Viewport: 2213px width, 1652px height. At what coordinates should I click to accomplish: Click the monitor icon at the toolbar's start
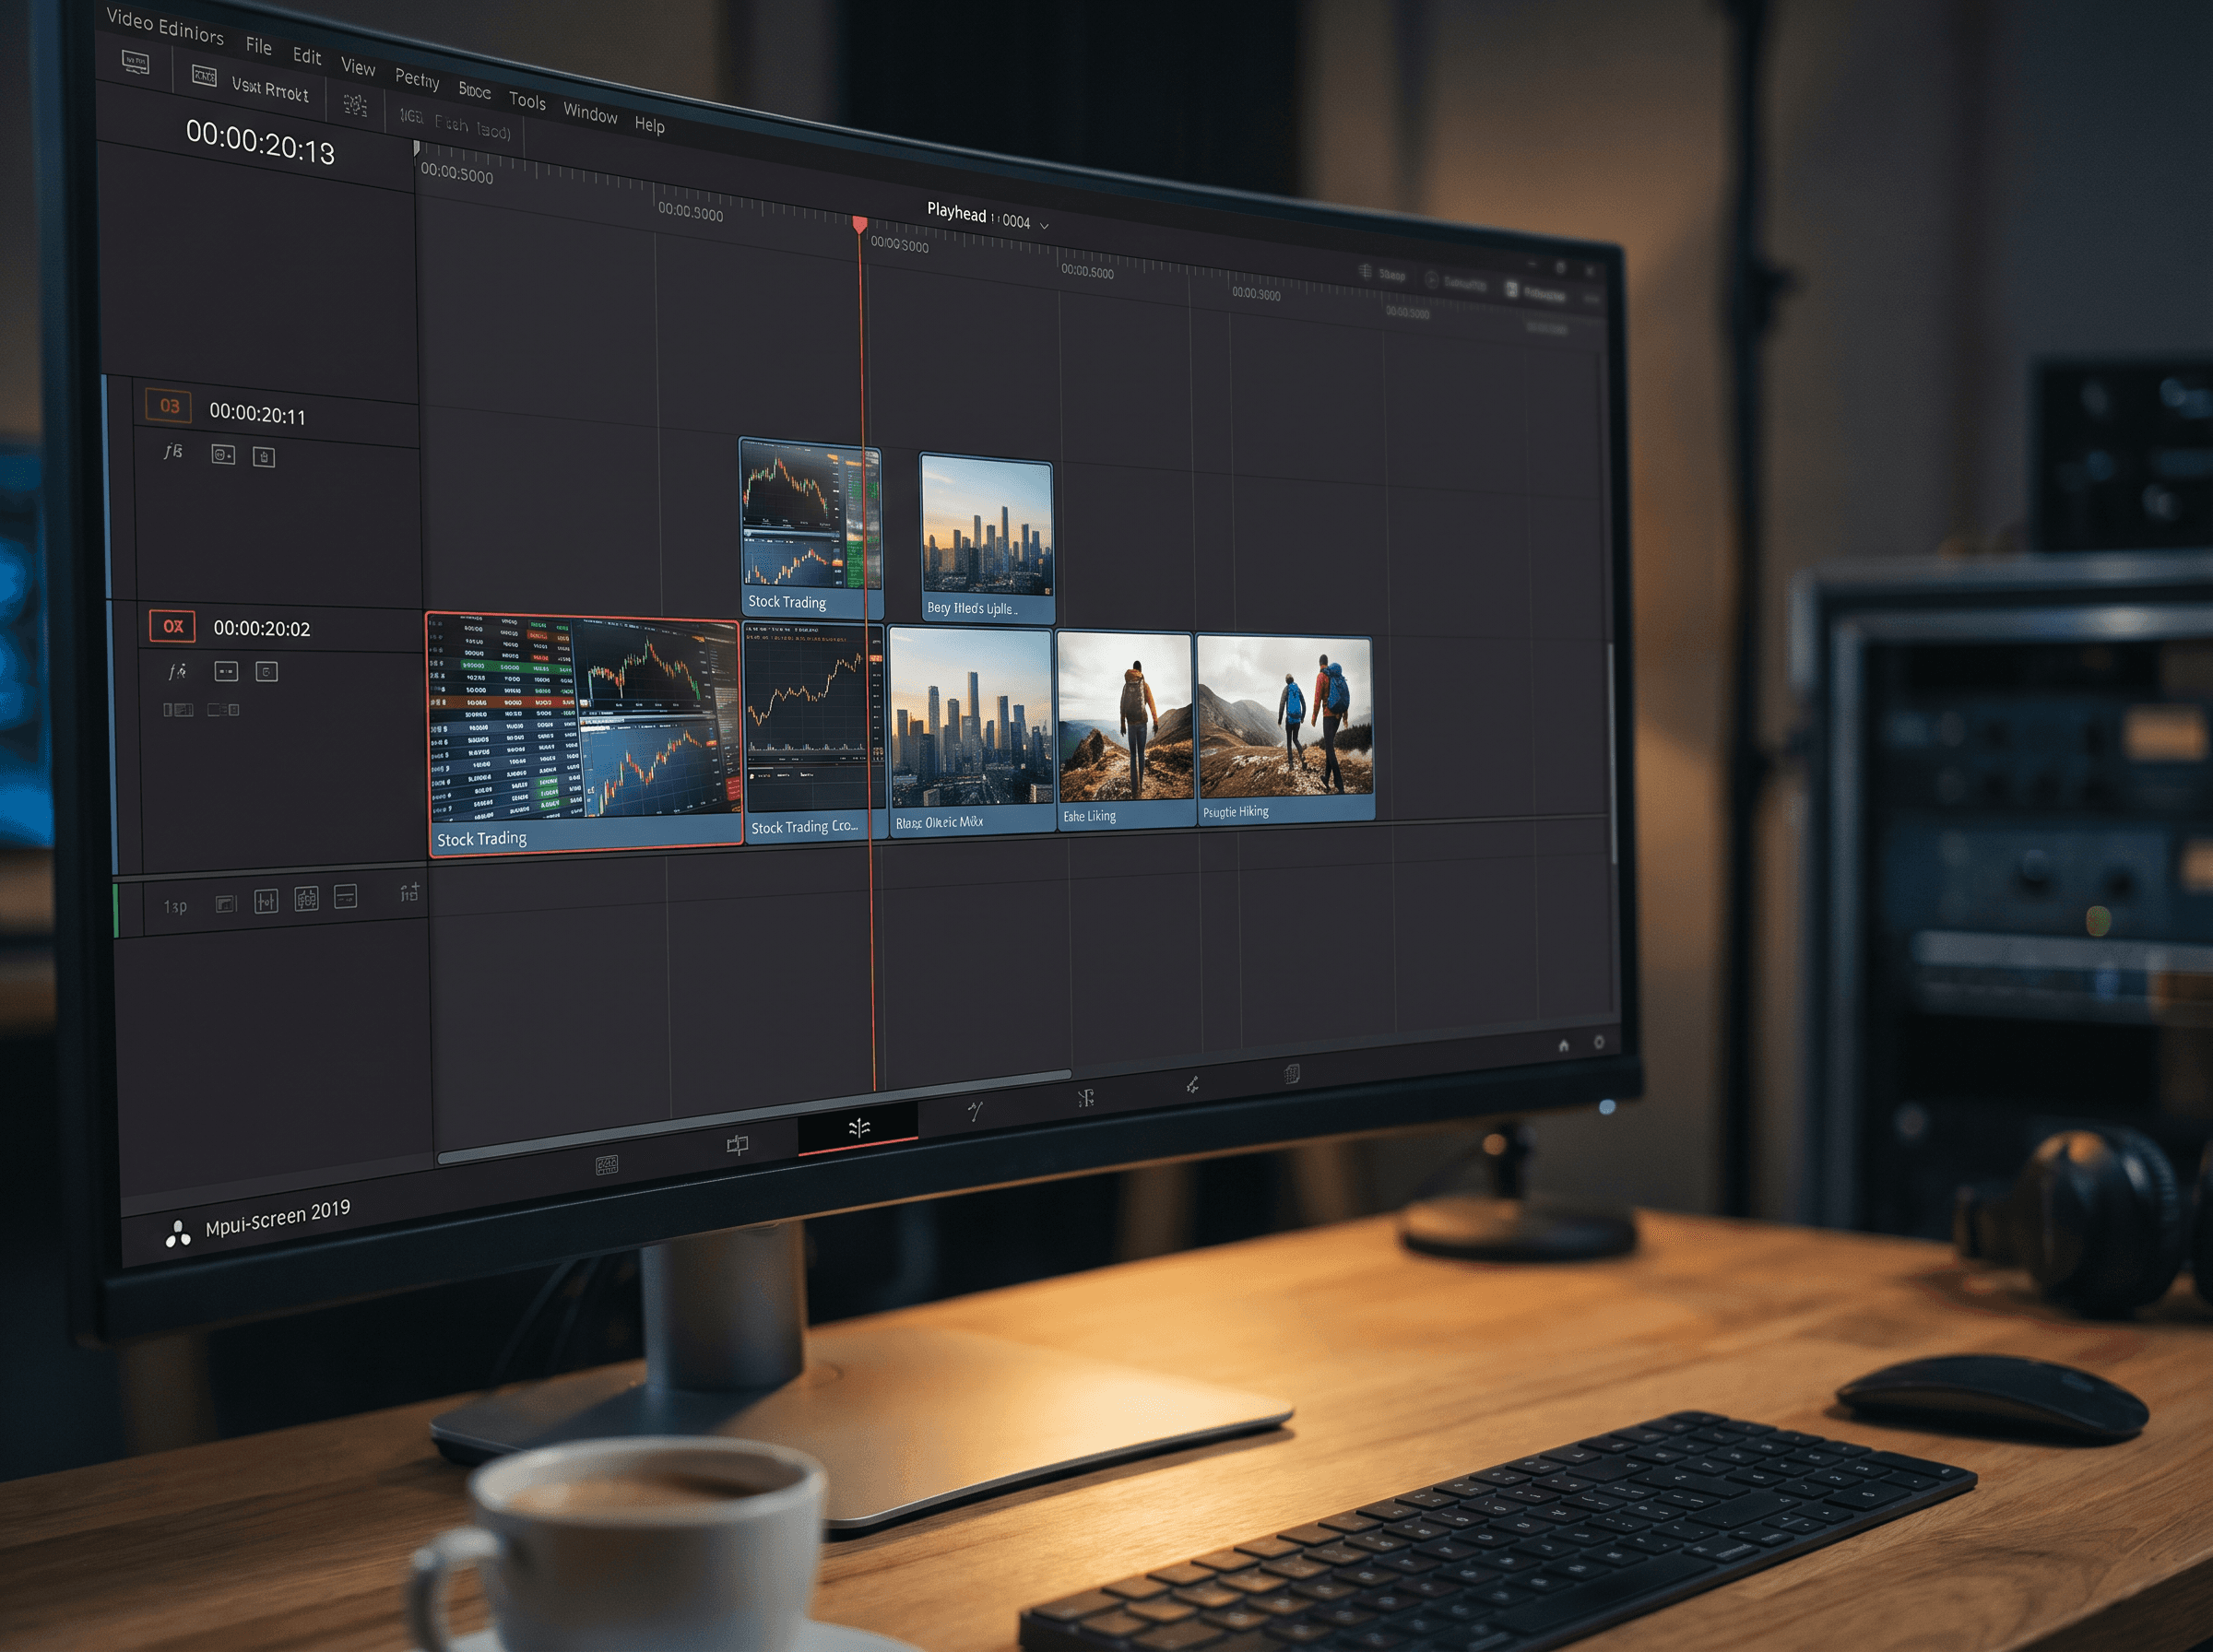(135, 62)
